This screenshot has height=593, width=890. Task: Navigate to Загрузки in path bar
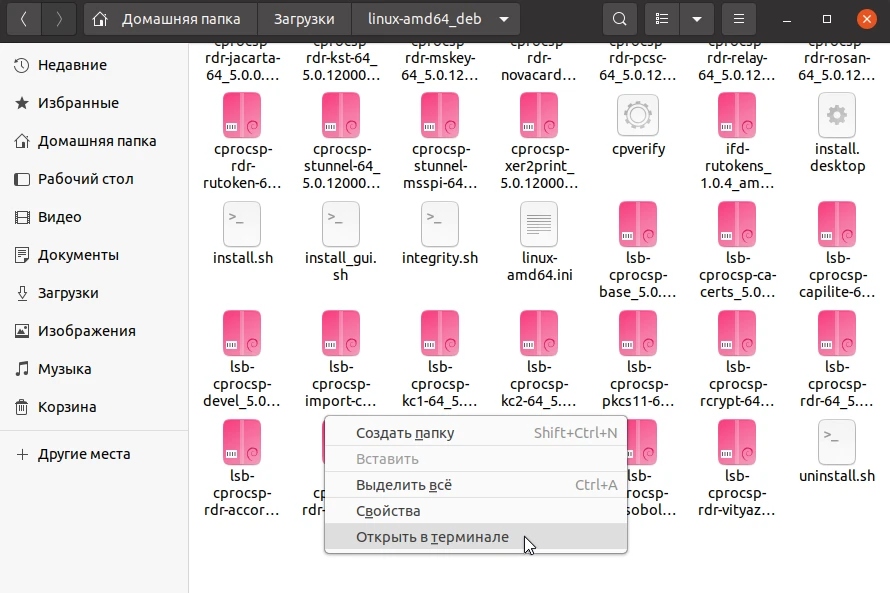coord(304,19)
